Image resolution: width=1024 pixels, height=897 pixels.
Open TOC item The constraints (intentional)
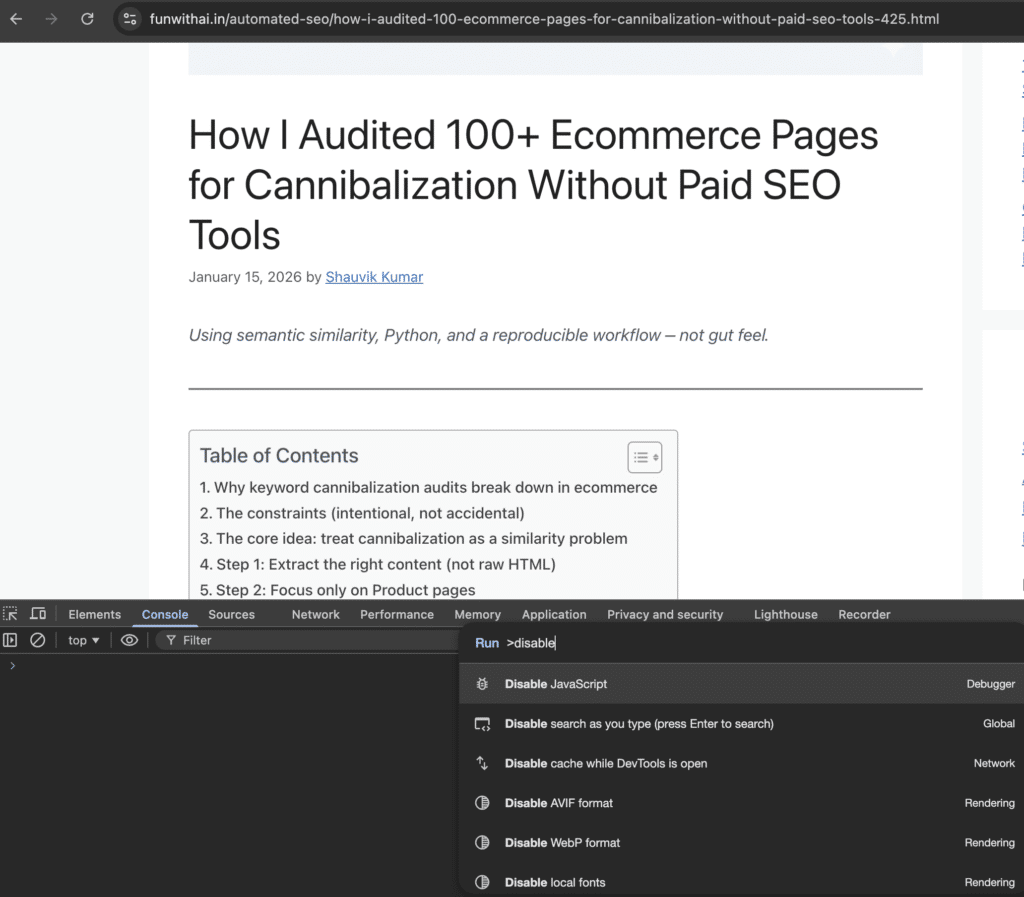362,513
